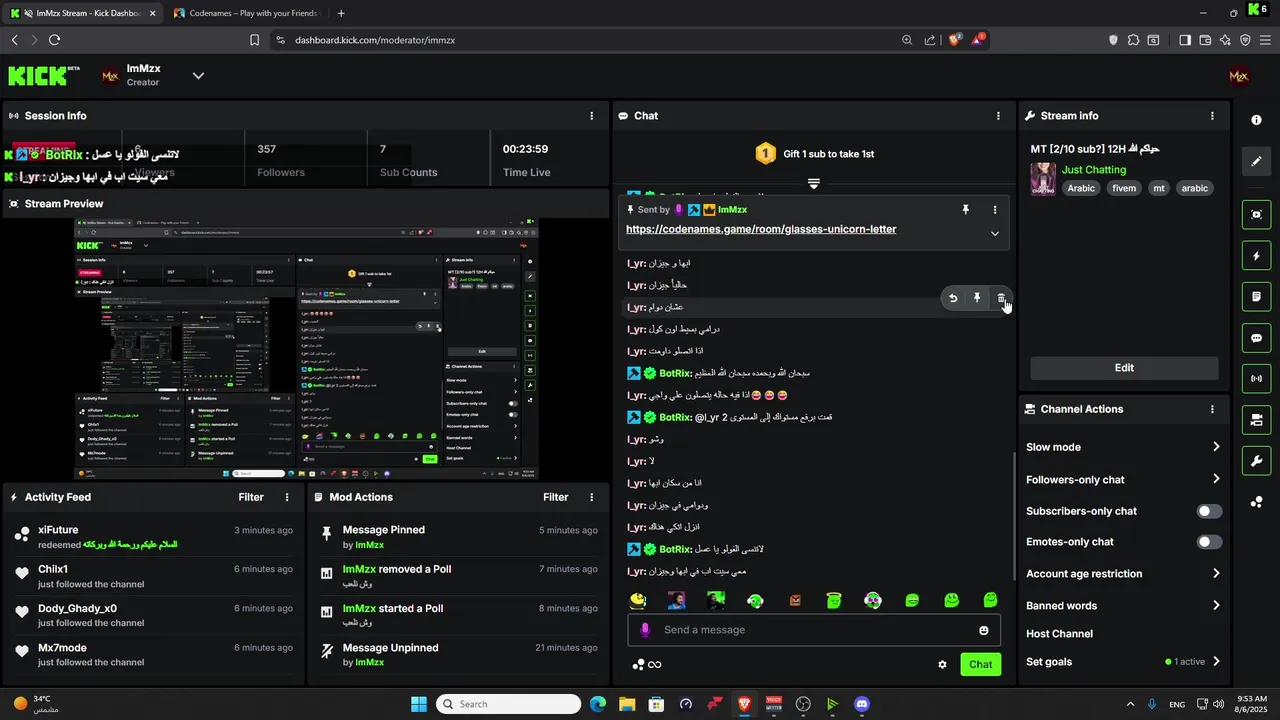Click the info icon in right sidebar

coord(1256,120)
